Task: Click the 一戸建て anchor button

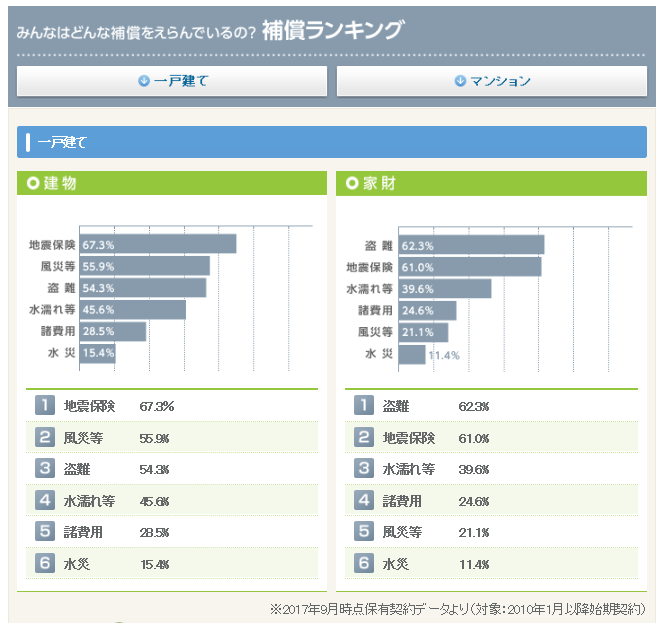Action: 172,81
